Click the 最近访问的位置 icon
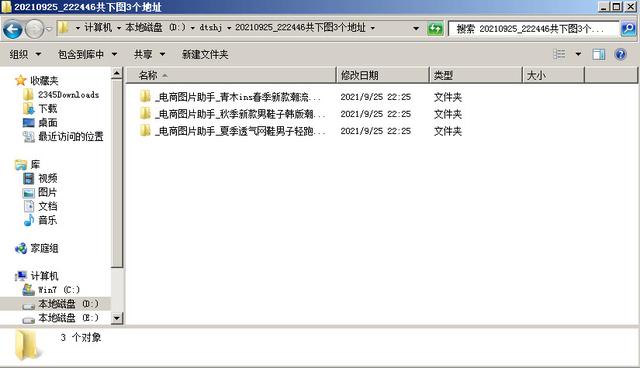 pos(29,137)
